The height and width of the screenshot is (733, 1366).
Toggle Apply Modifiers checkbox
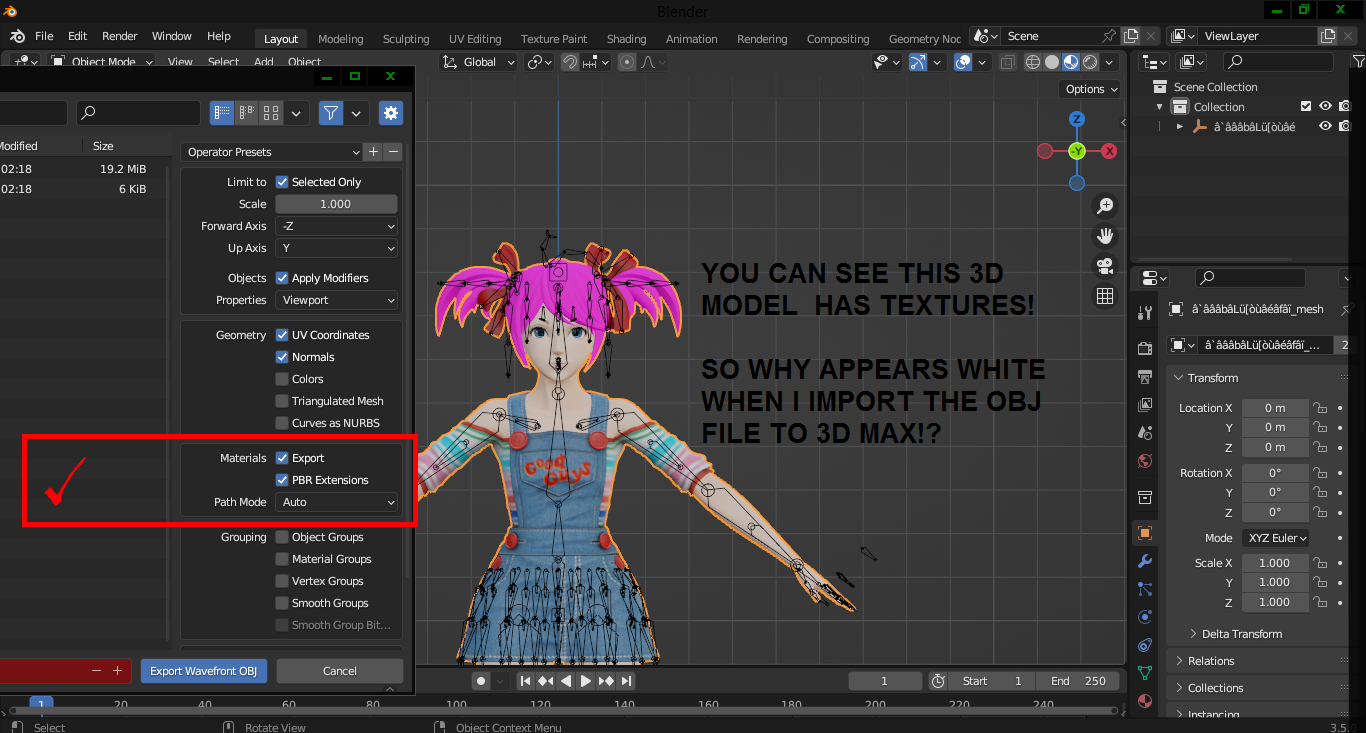click(x=282, y=278)
